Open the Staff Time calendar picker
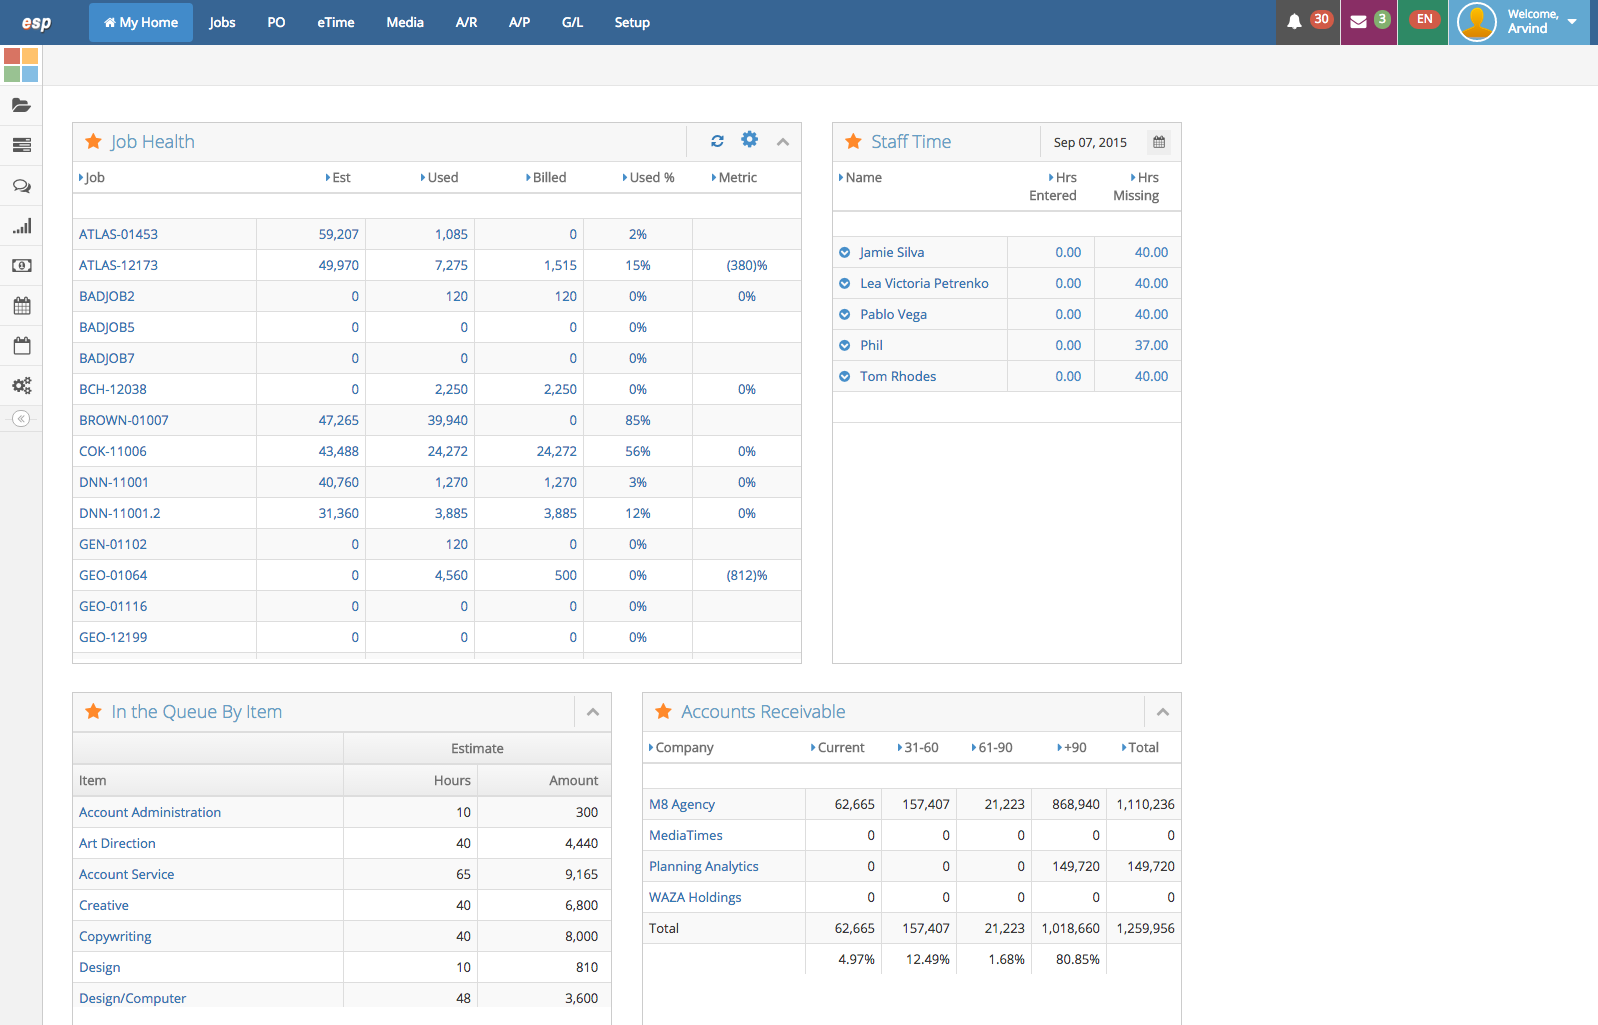The height and width of the screenshot is (1025, 1598). pos(1159,142)
